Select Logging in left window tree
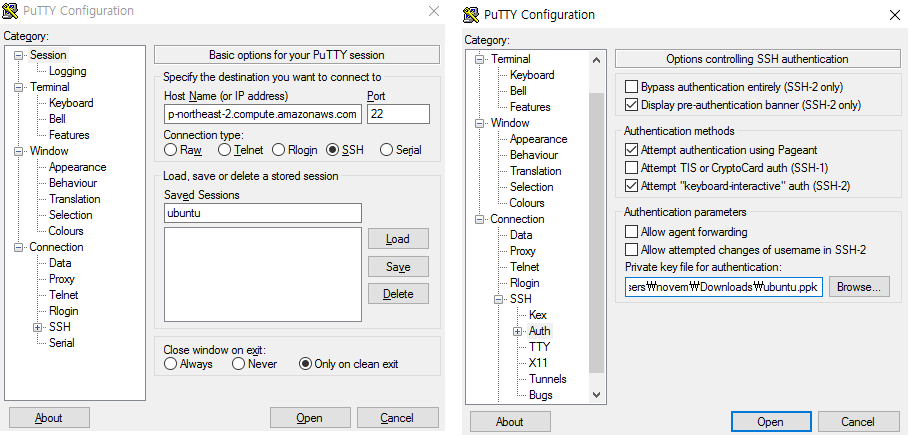The image size is (909, 435). click(x=68, y=71)
